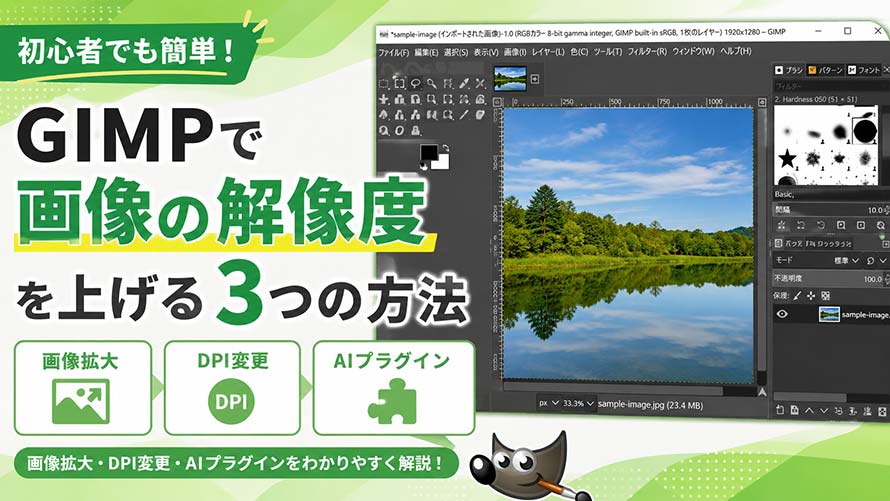Click the spacing 10.0 stepper arrows

point(887,210)
